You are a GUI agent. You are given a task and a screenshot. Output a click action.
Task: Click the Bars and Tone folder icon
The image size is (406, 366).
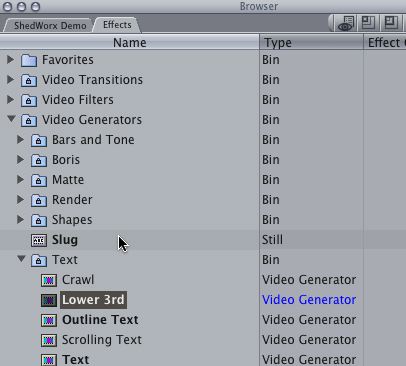(39, 140)
